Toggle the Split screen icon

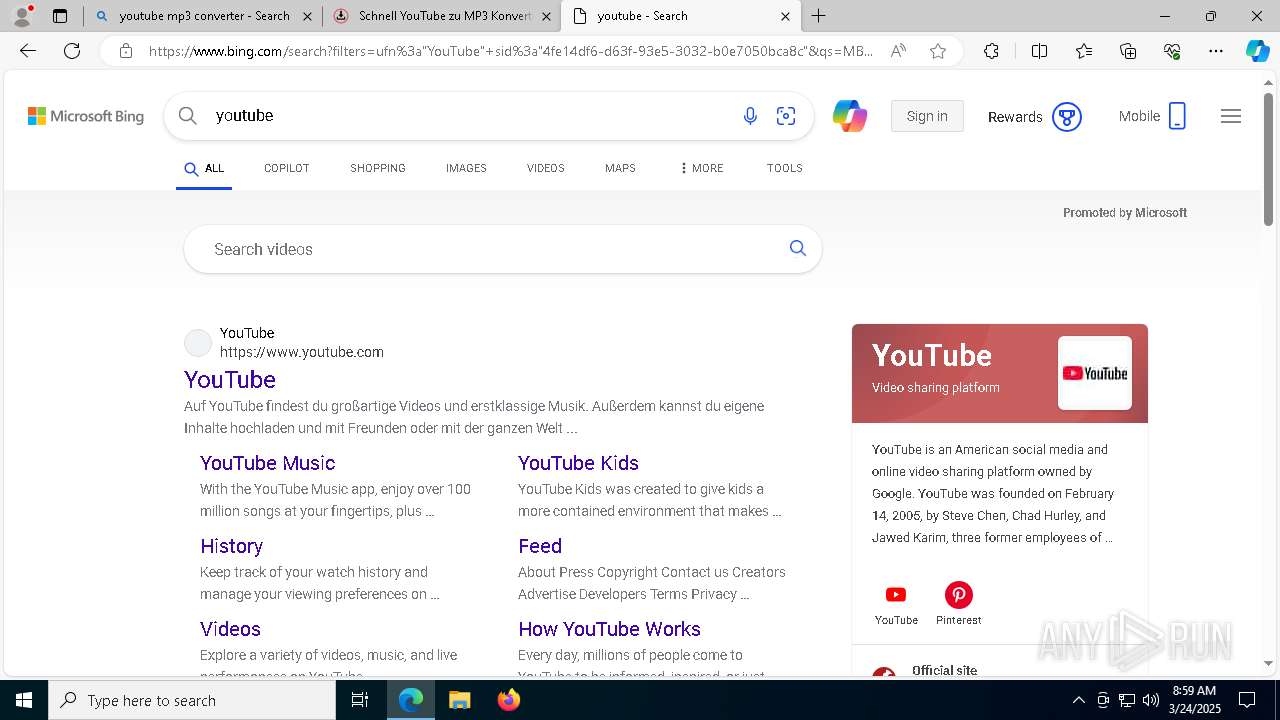[x=1039, y=51]
